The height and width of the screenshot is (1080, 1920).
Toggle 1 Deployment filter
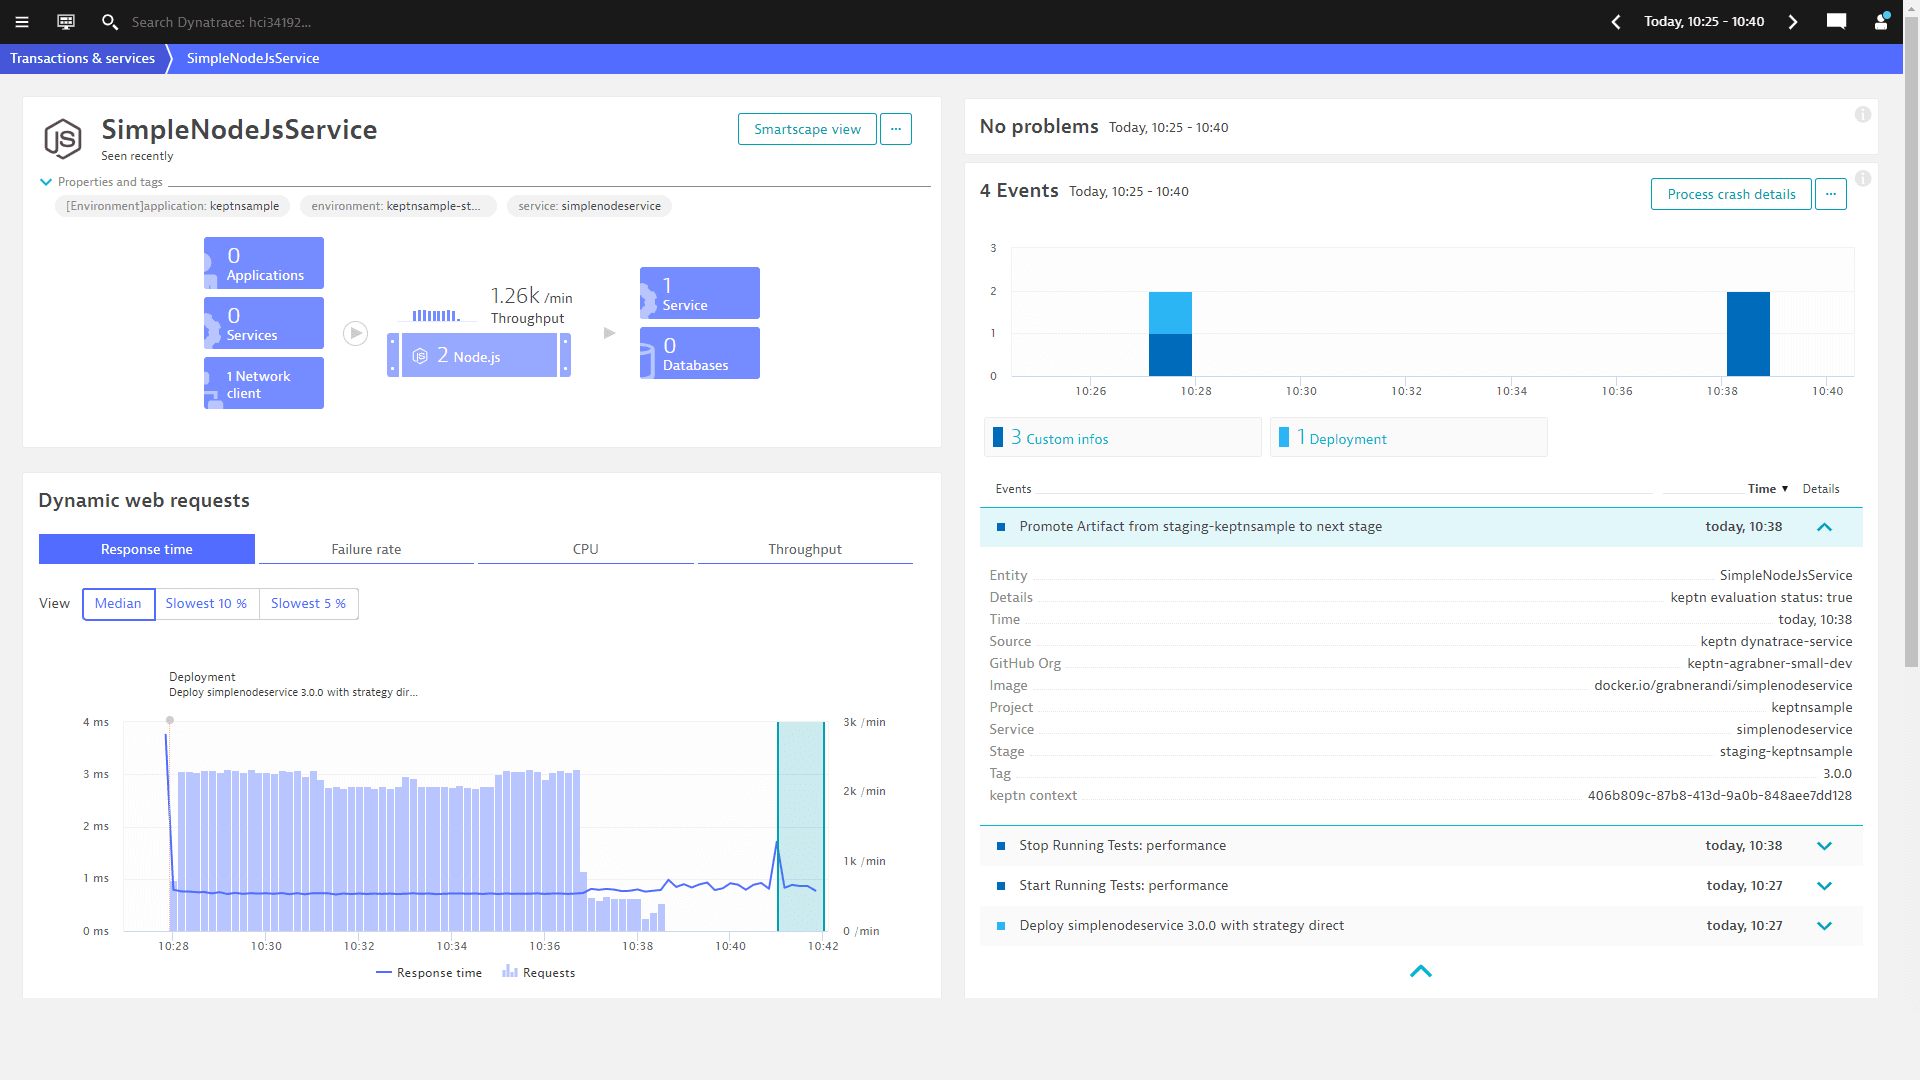click(x=1408, y=437)
